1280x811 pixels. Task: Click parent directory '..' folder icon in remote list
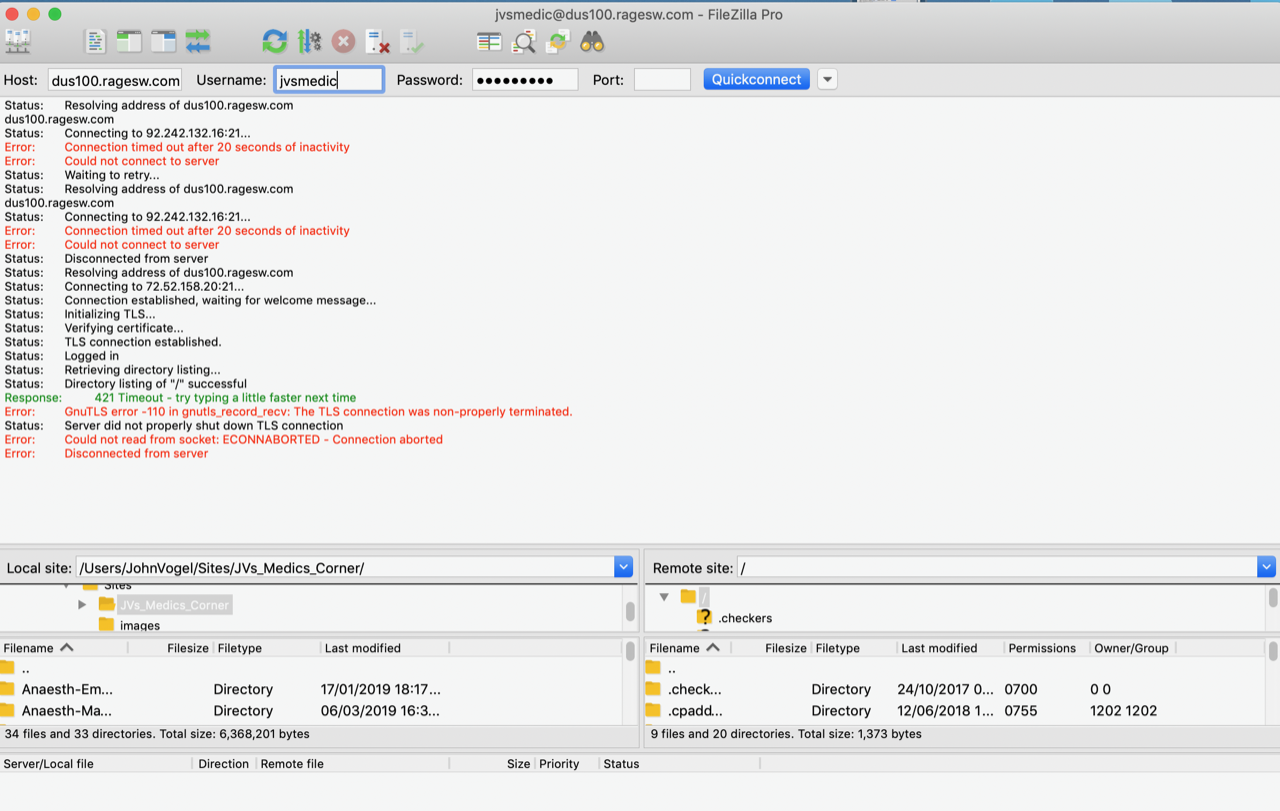pyautogui.click(x=654, y=668)
